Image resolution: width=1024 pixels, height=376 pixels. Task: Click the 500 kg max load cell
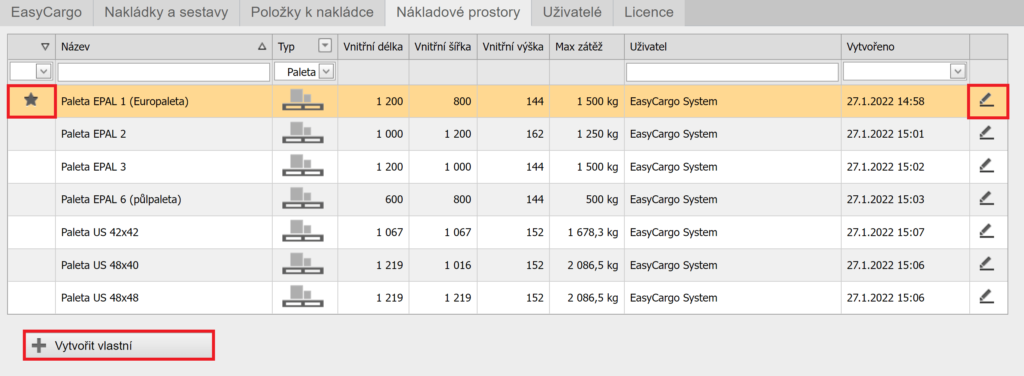coord(586,199)
